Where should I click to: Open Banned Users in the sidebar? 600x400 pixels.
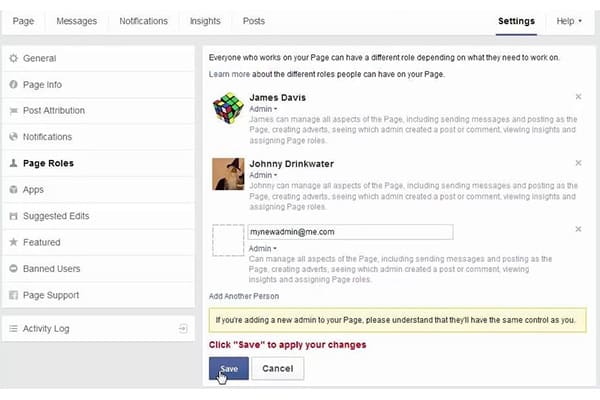click(98, 268)
